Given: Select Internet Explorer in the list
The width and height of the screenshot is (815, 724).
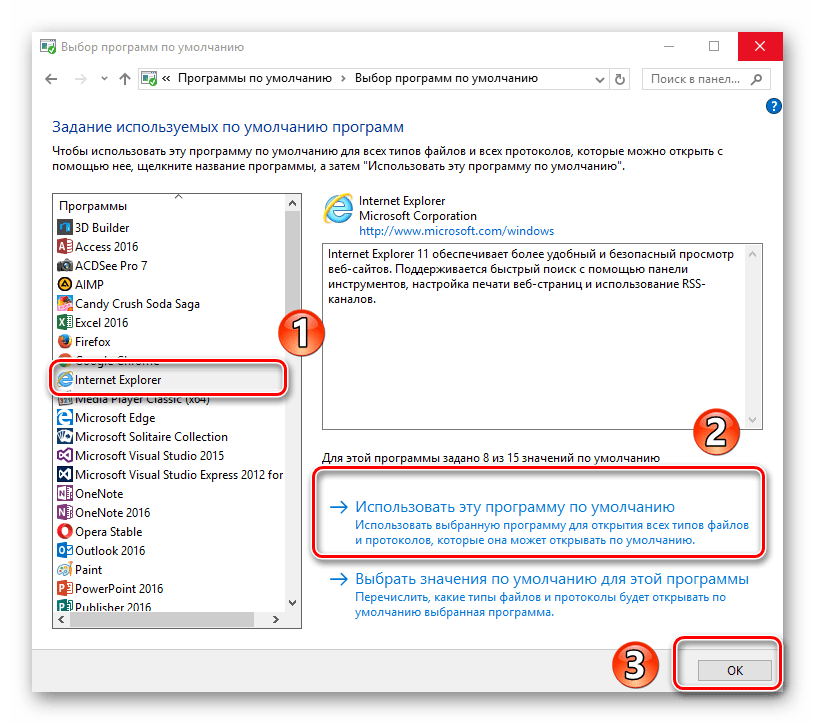Looking at the screenshot, I should (117, 380).
